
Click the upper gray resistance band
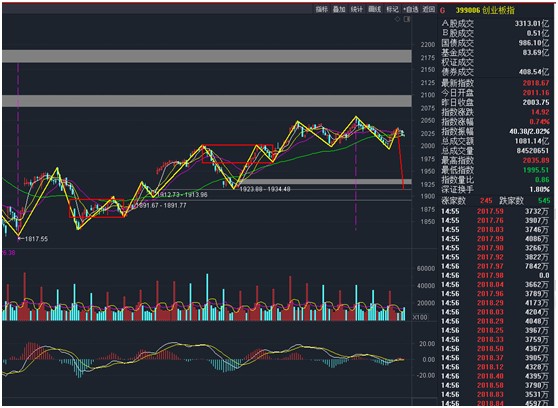(x=207, y=56)
